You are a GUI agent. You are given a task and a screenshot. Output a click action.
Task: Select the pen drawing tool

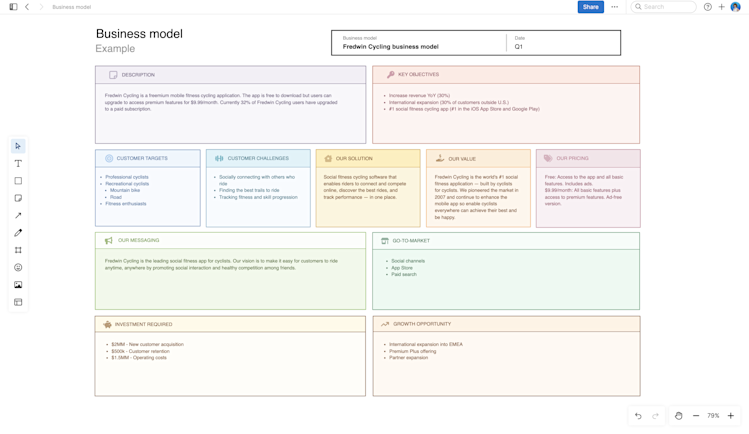click(x=18, y=233)
